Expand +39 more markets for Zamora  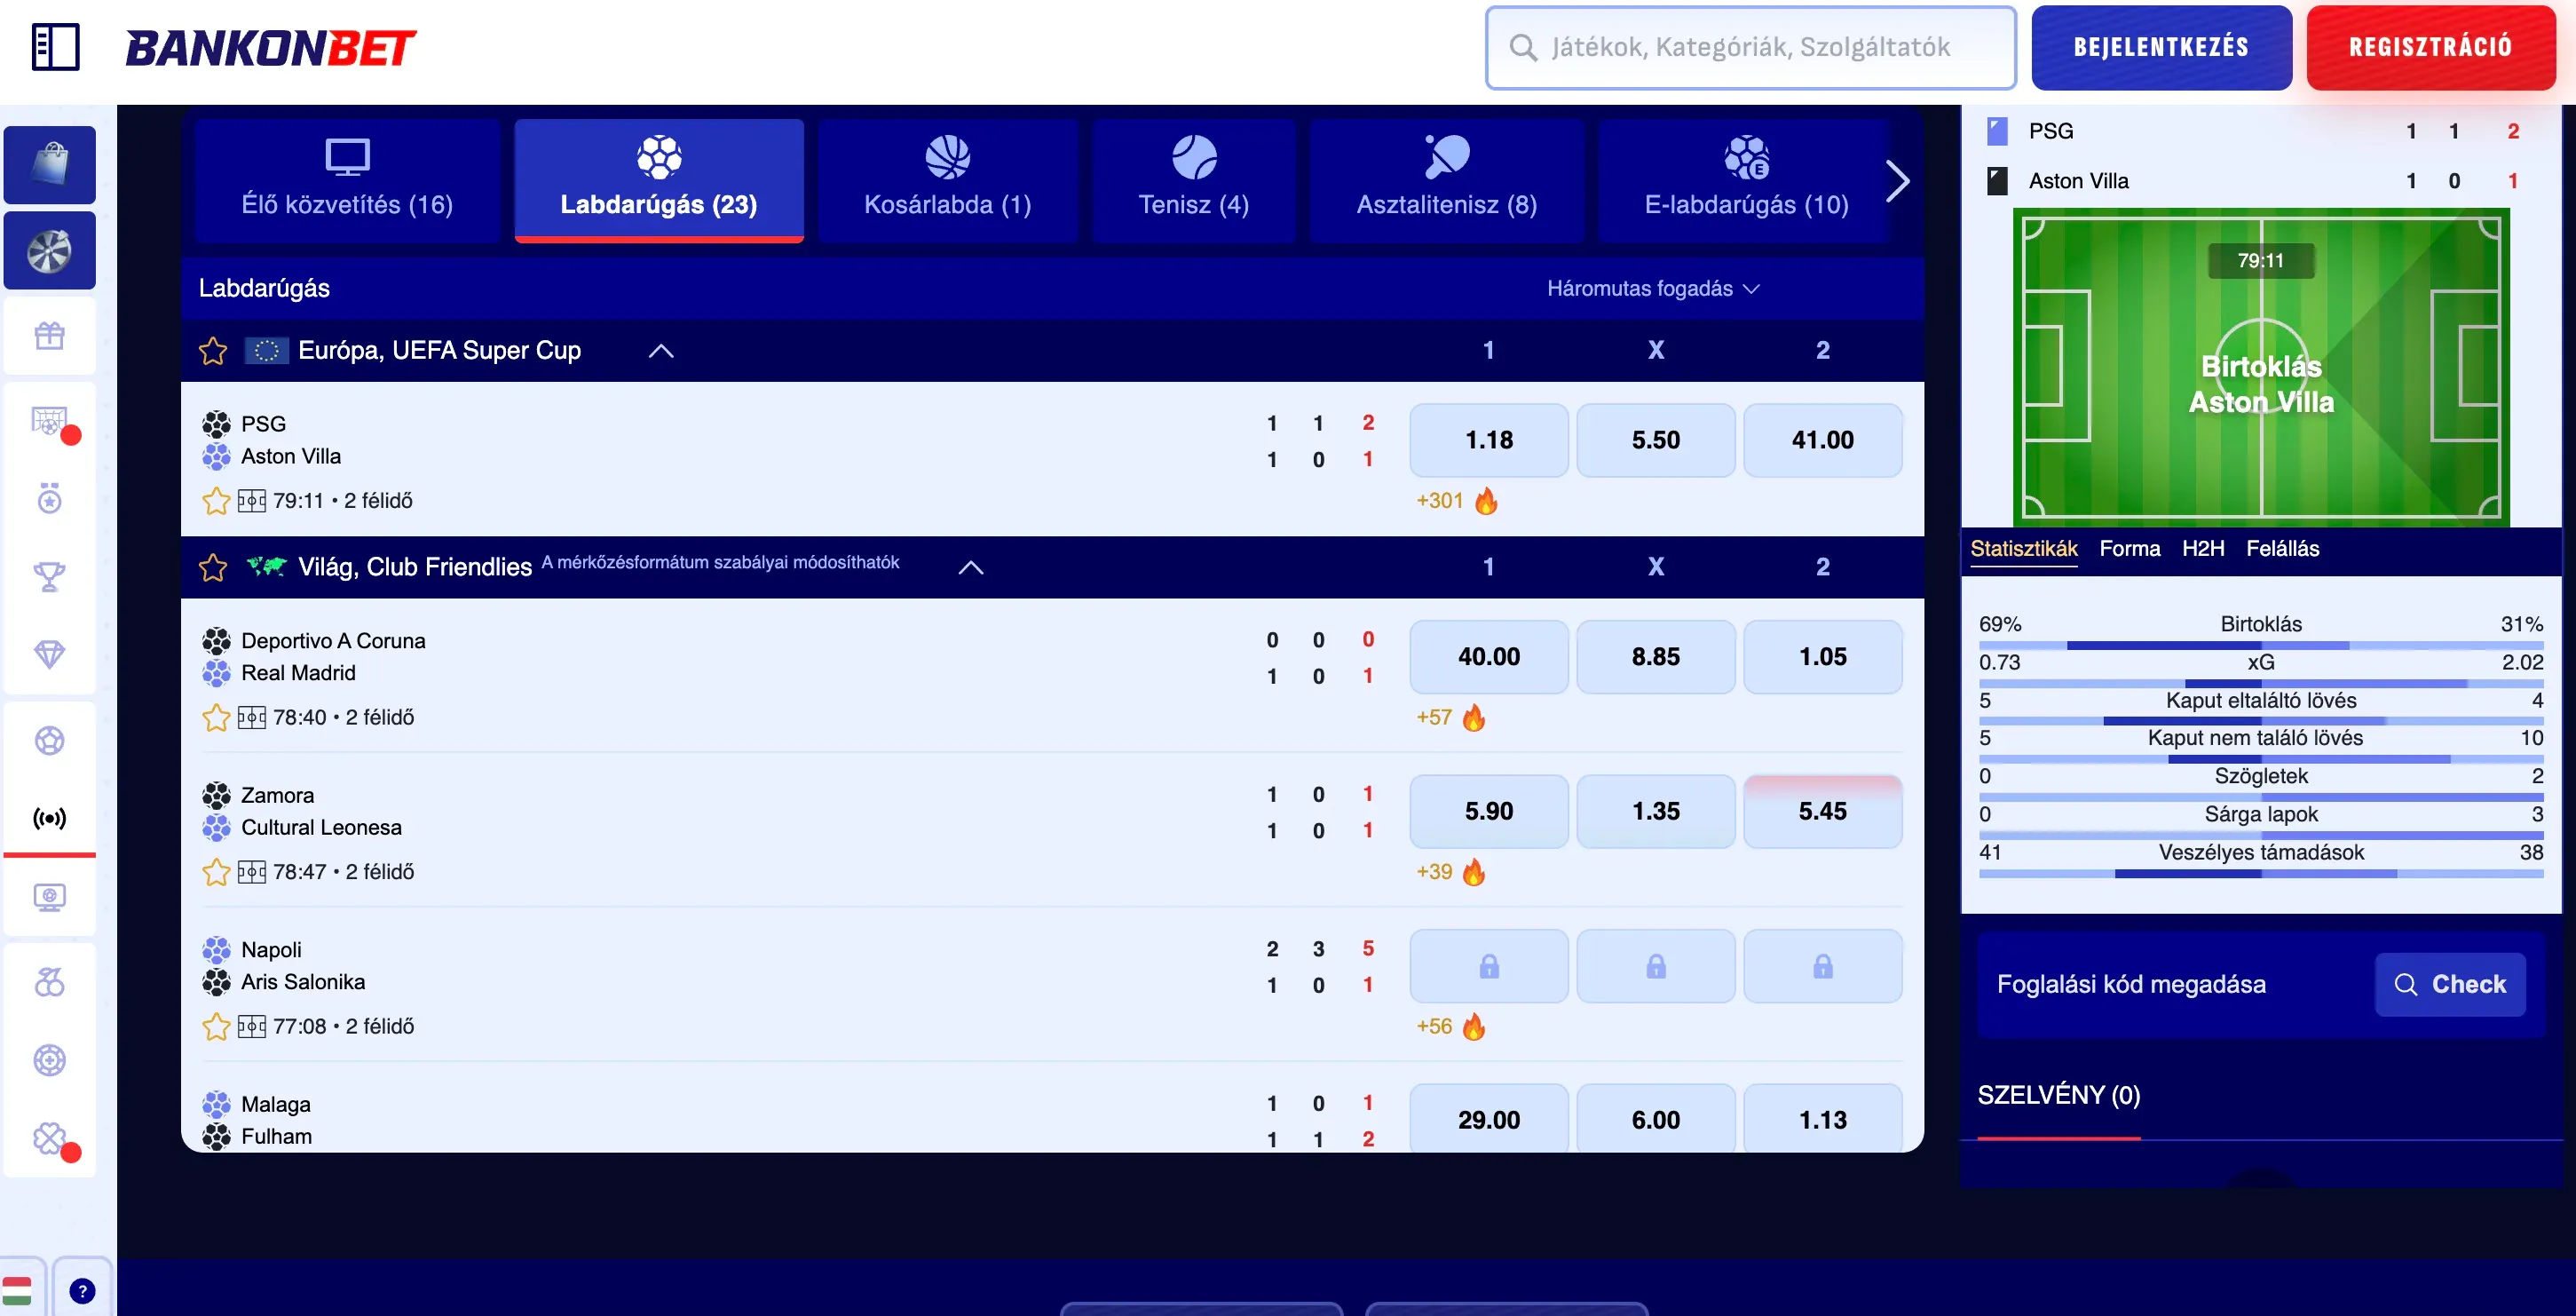[1434, 872]
